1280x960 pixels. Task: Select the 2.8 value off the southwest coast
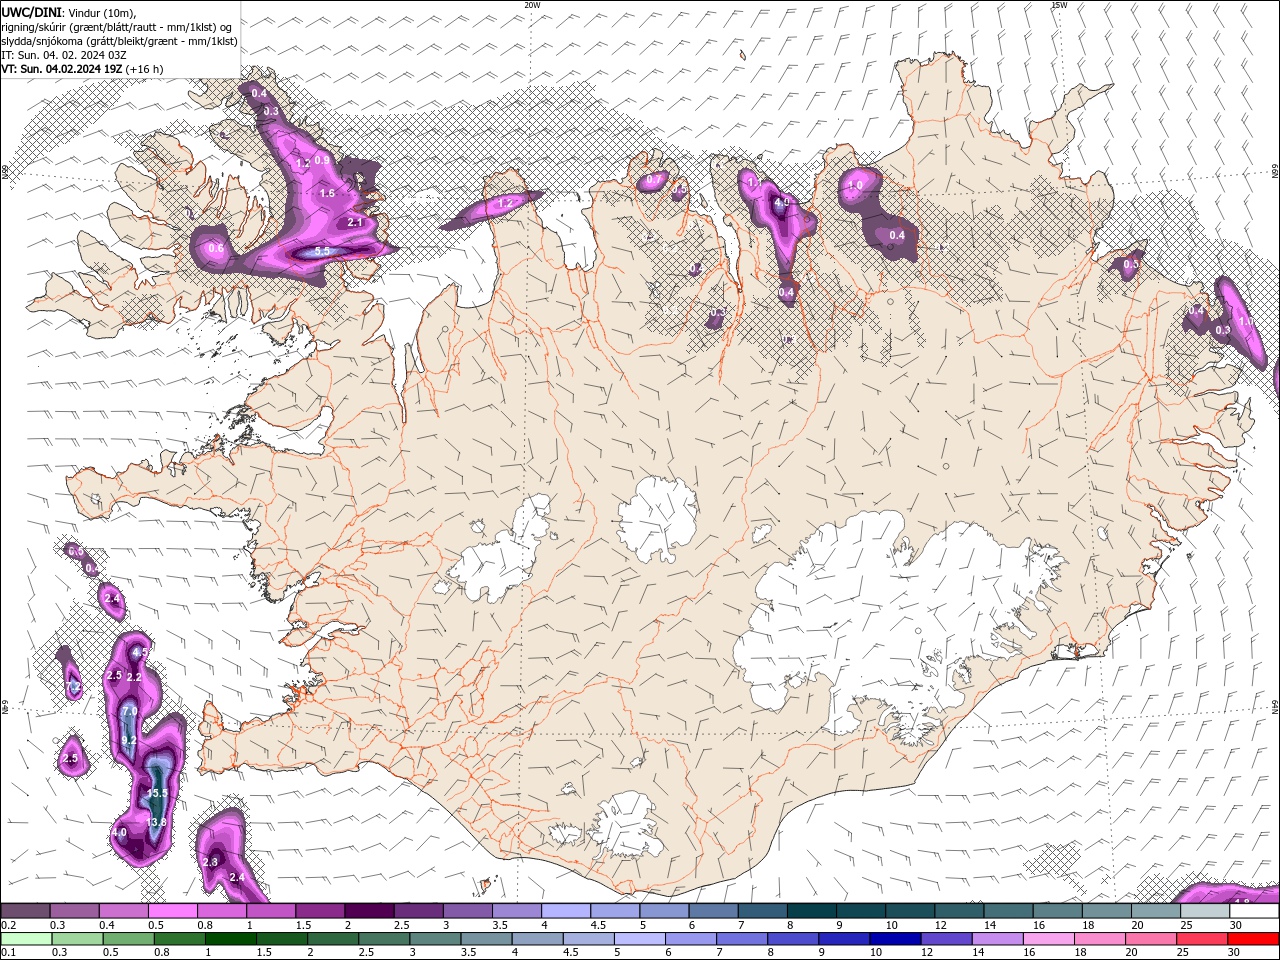click(210, 862)
